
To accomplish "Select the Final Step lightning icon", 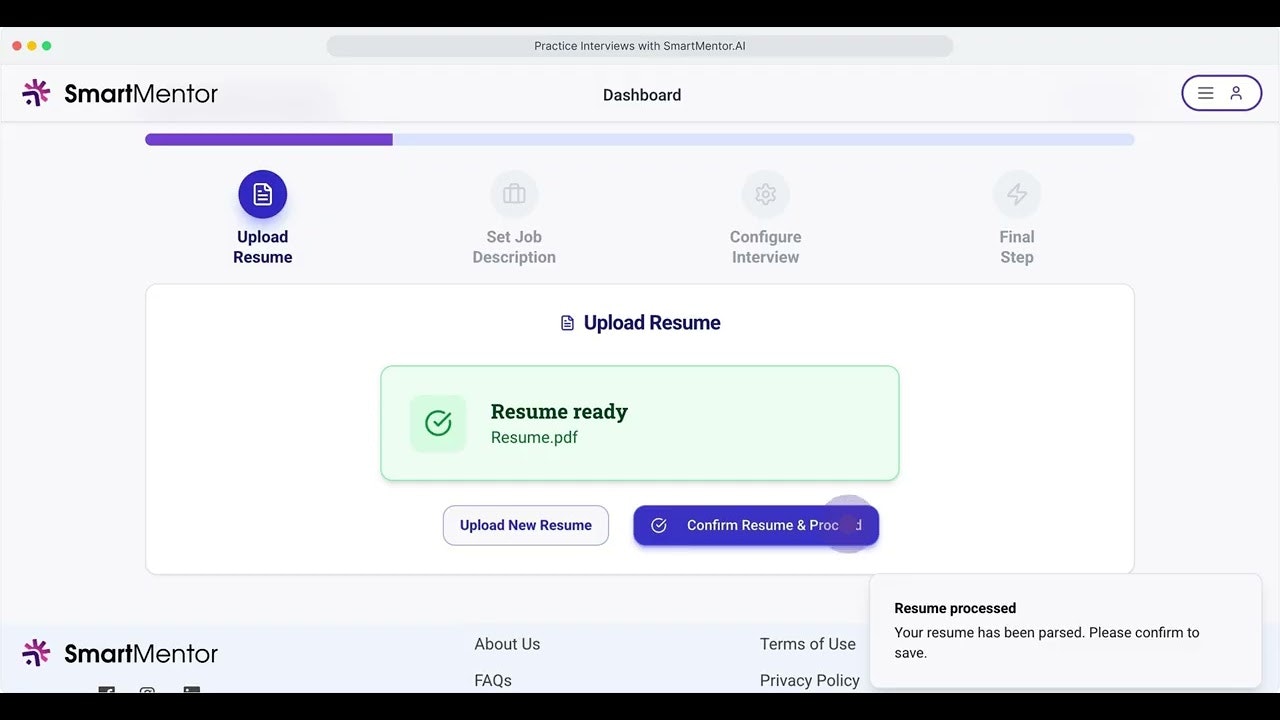I will [1017, 194].
